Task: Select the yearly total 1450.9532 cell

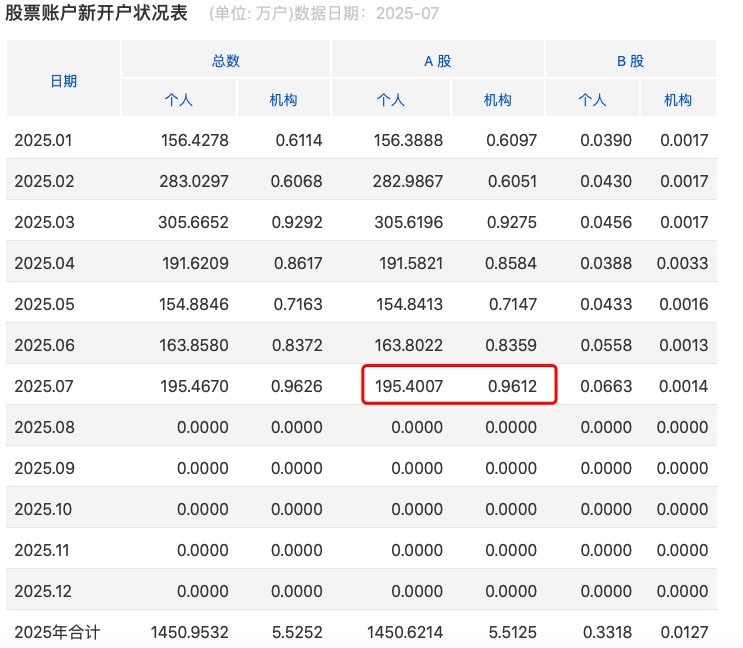Action: point(190,632)
